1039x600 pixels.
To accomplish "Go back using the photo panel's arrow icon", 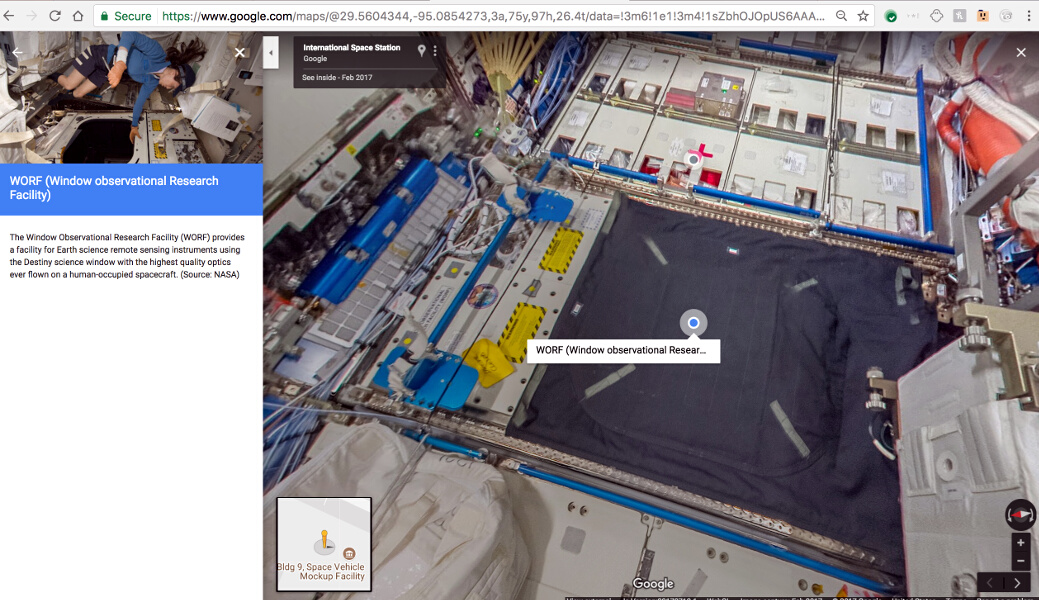I will click(16, 52).
